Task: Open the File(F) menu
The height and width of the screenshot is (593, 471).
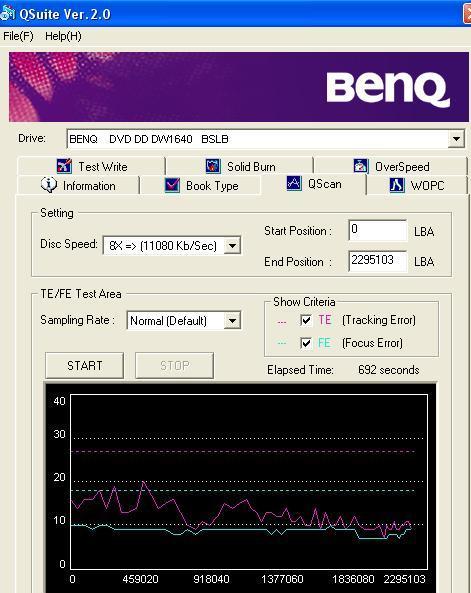Action: [x=18, y=36]
